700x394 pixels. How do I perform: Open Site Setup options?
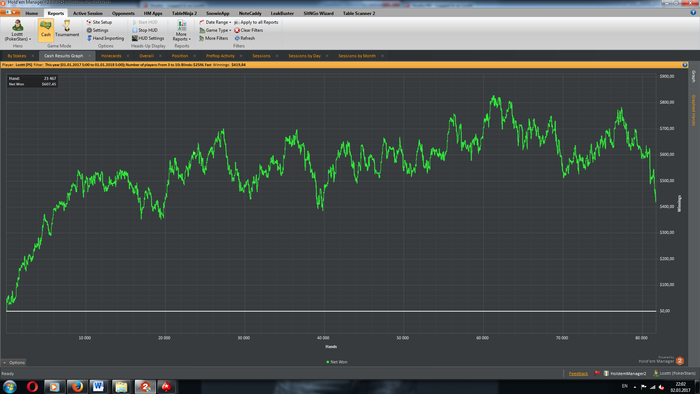click(99, 22)
